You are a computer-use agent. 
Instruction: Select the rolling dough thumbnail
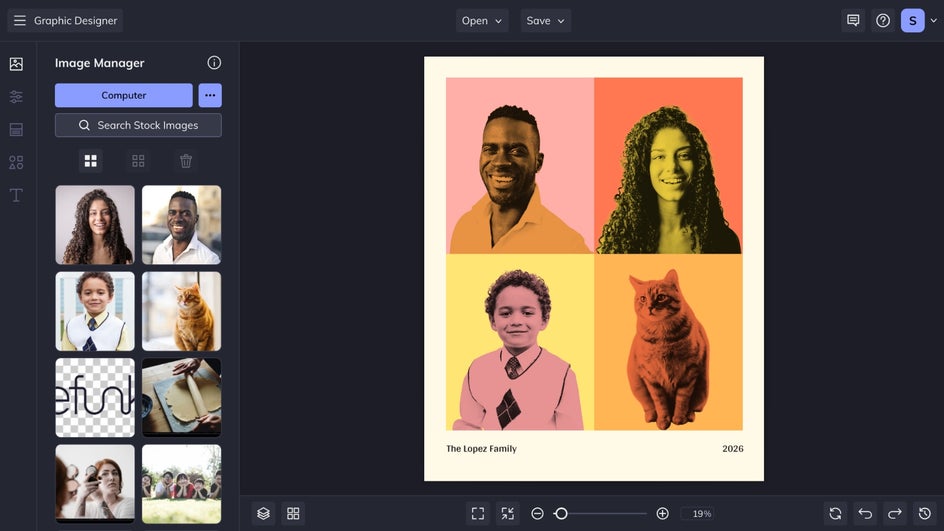pos(181,397)
